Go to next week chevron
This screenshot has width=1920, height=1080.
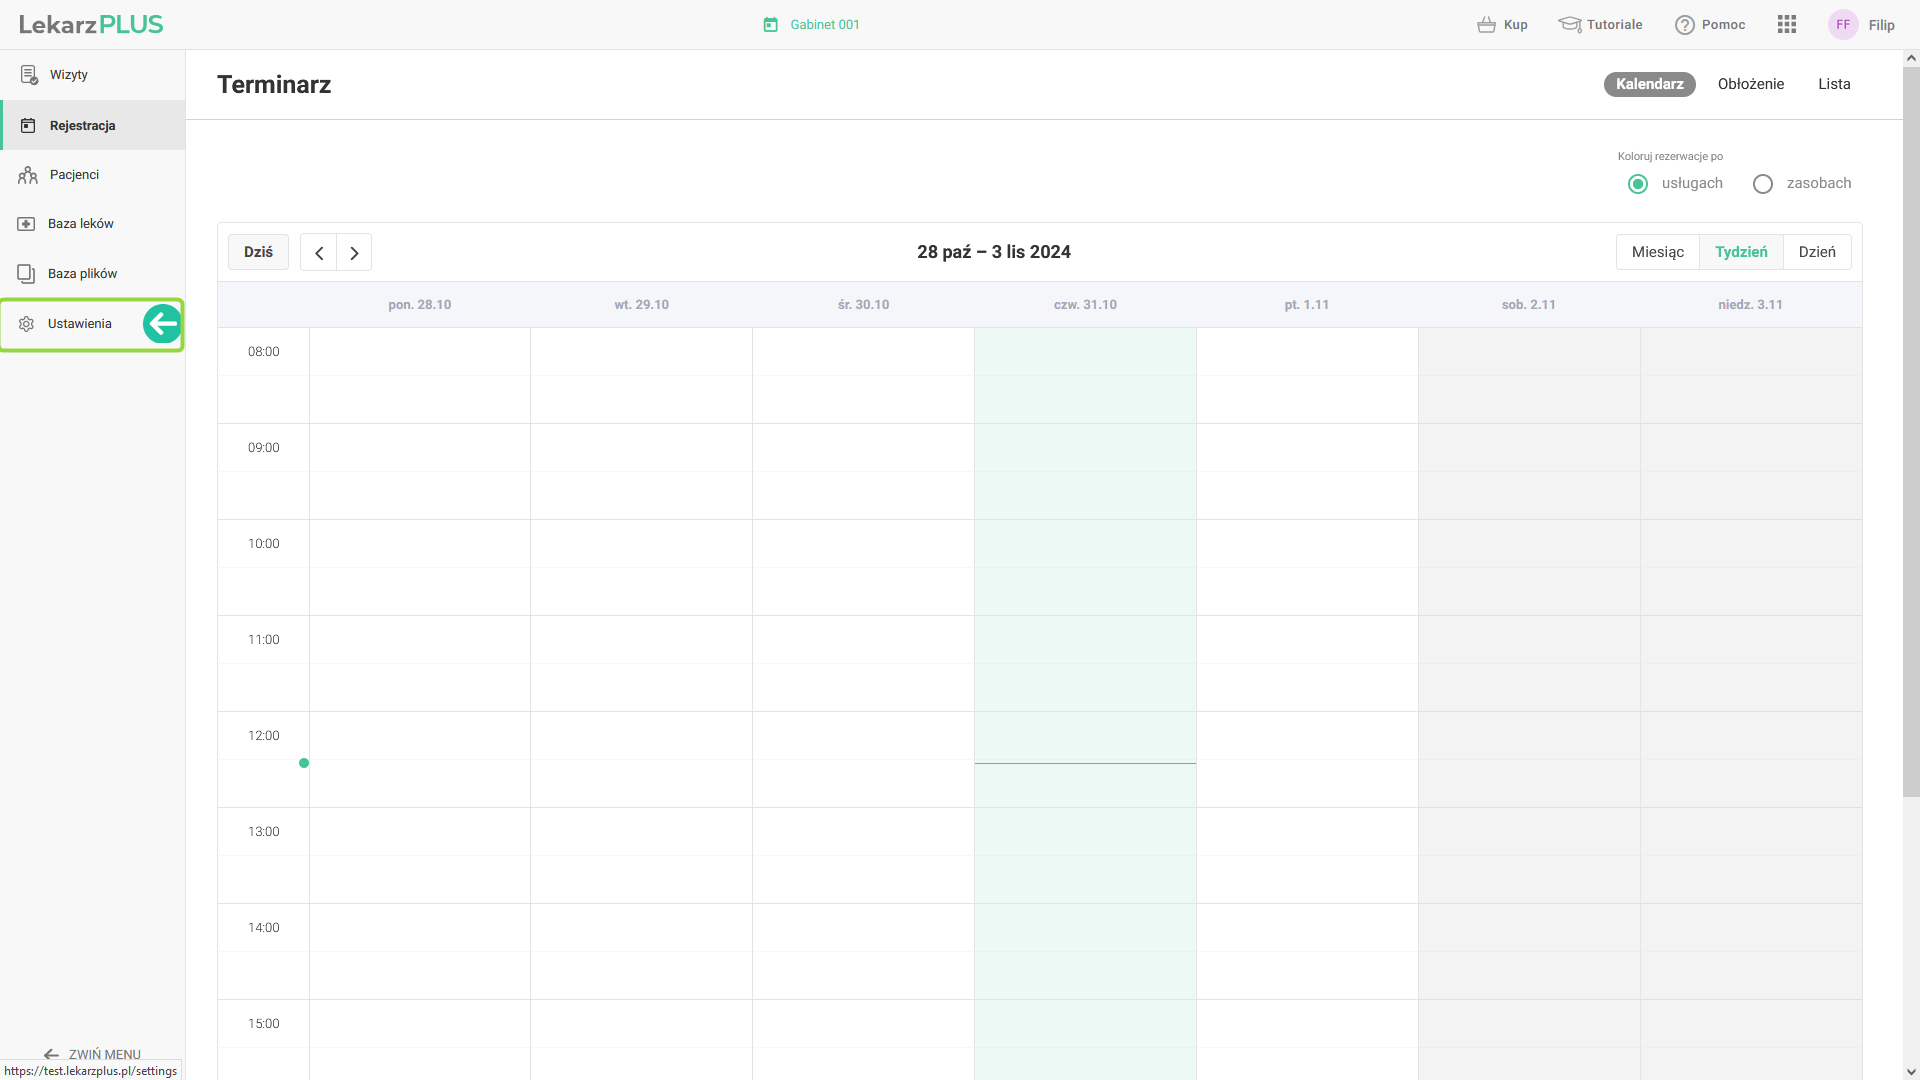(x=354, y=253)
